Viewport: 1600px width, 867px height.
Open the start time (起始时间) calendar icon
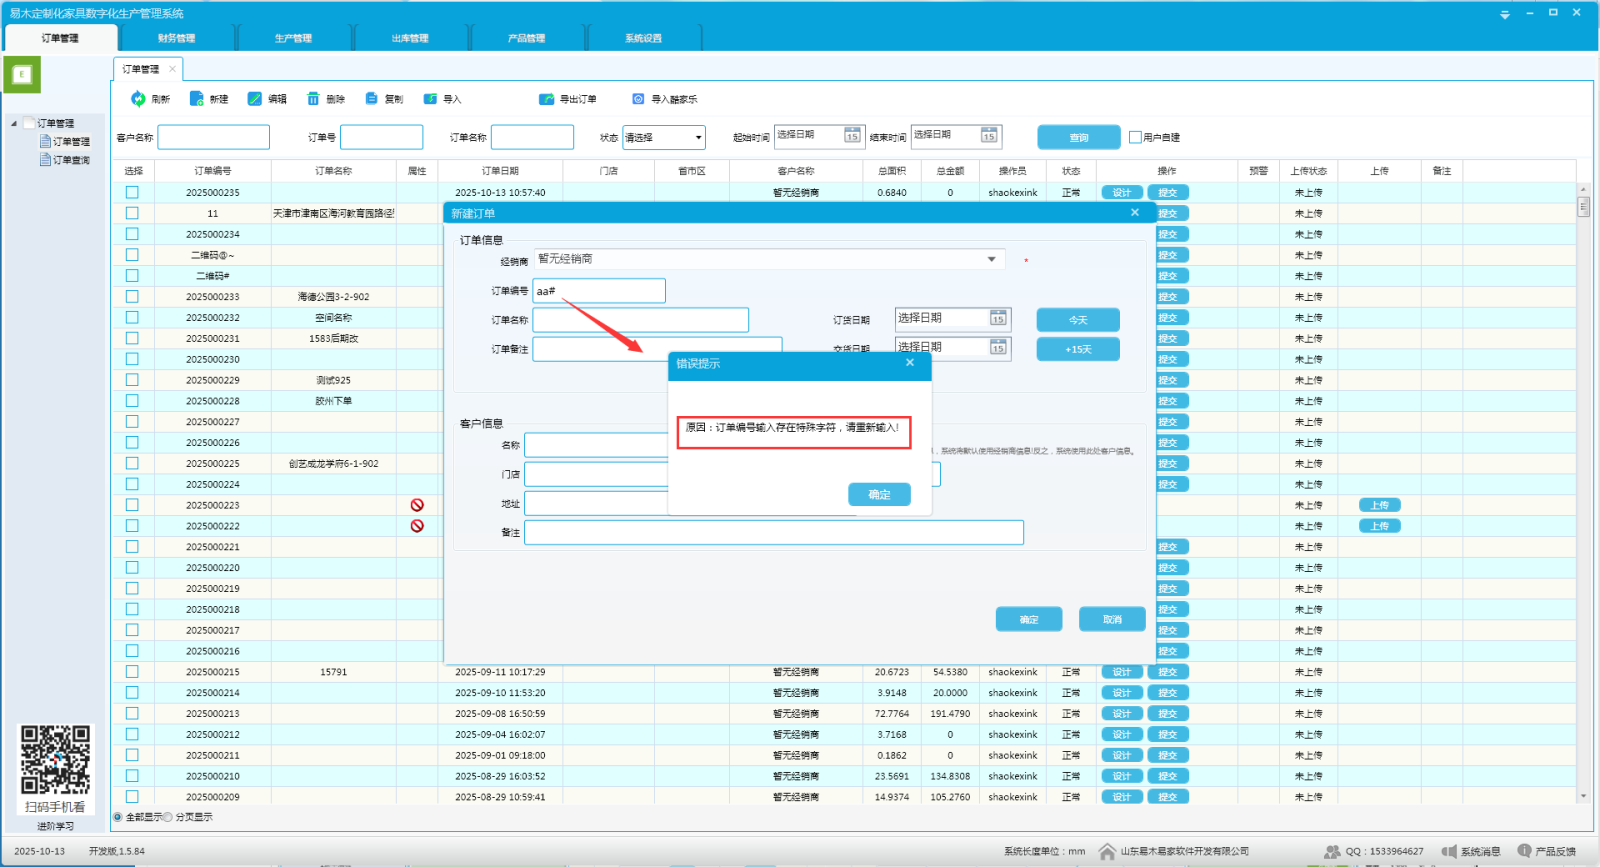point(852,136)
